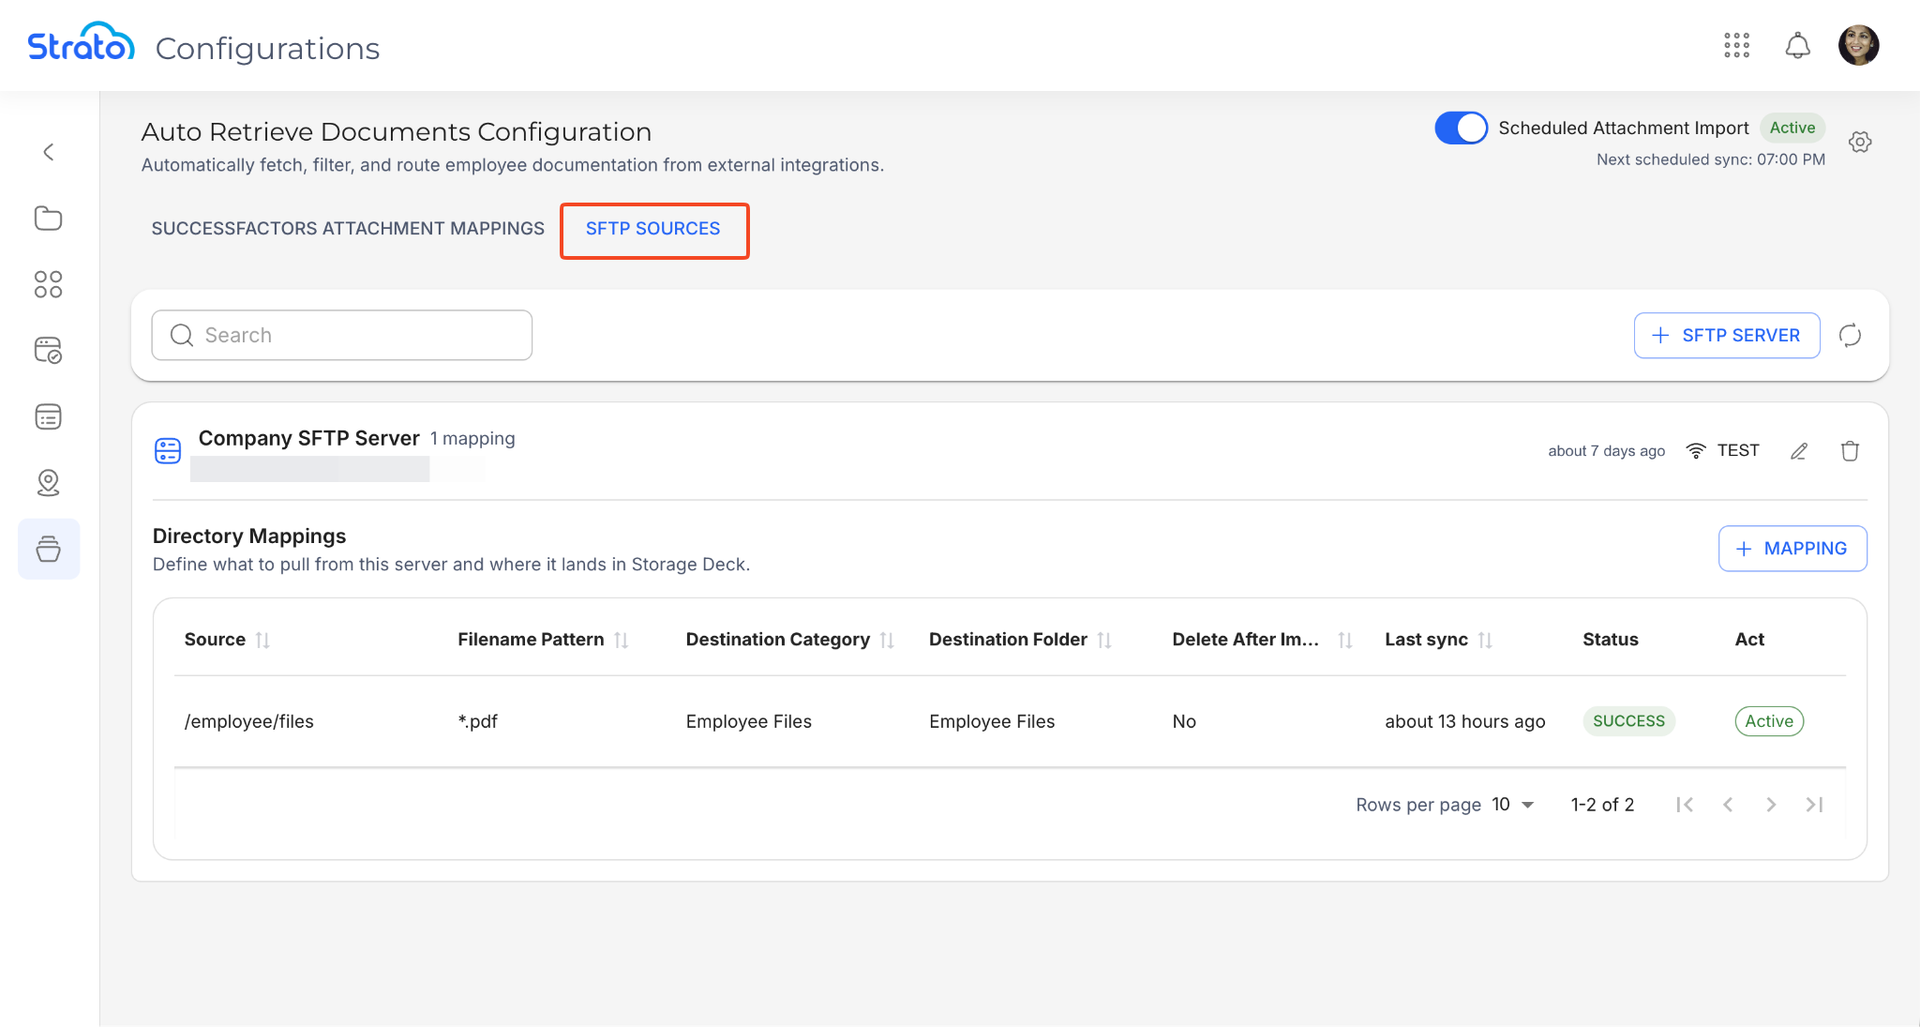Viewport: 1920px width, 1027px height.
Task: Select the highlighted storage sidebar icon
Action: (48, 549)
